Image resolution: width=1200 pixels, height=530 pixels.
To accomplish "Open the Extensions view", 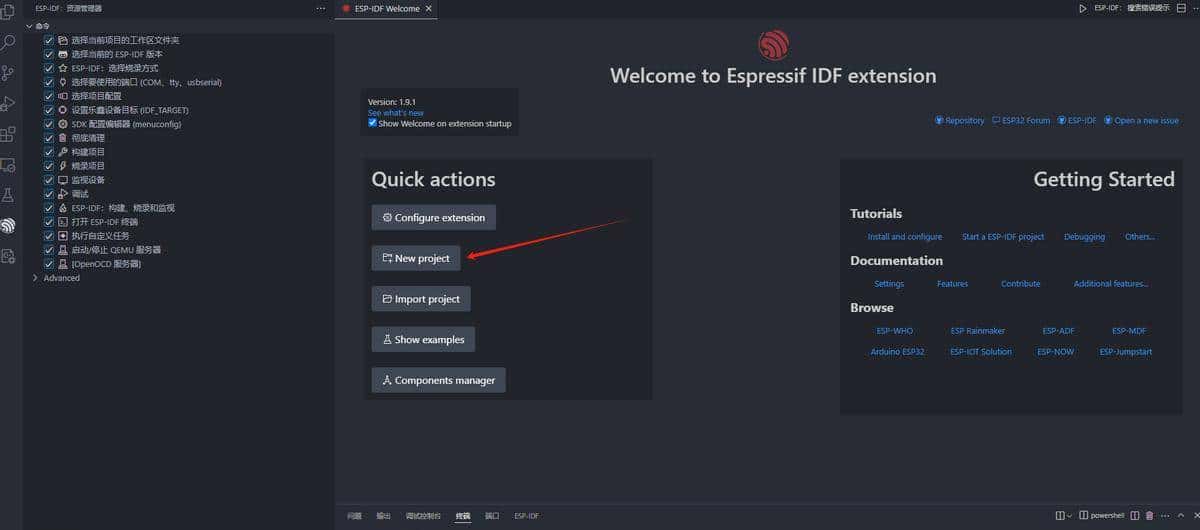I will click(9, 134).
